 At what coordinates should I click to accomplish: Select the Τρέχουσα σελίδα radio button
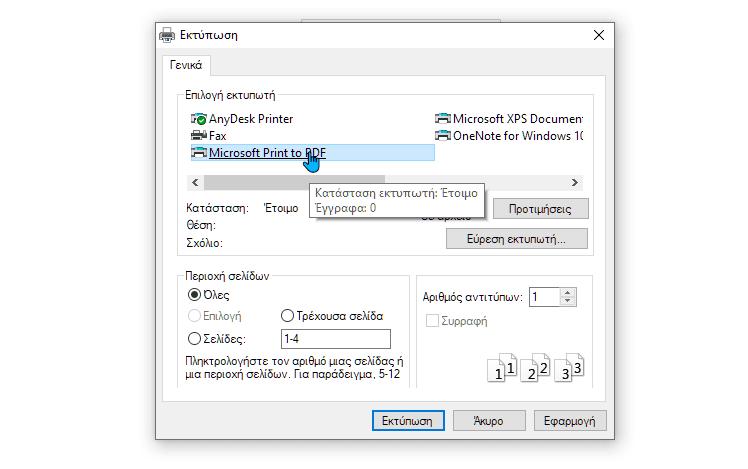(287, 316)
